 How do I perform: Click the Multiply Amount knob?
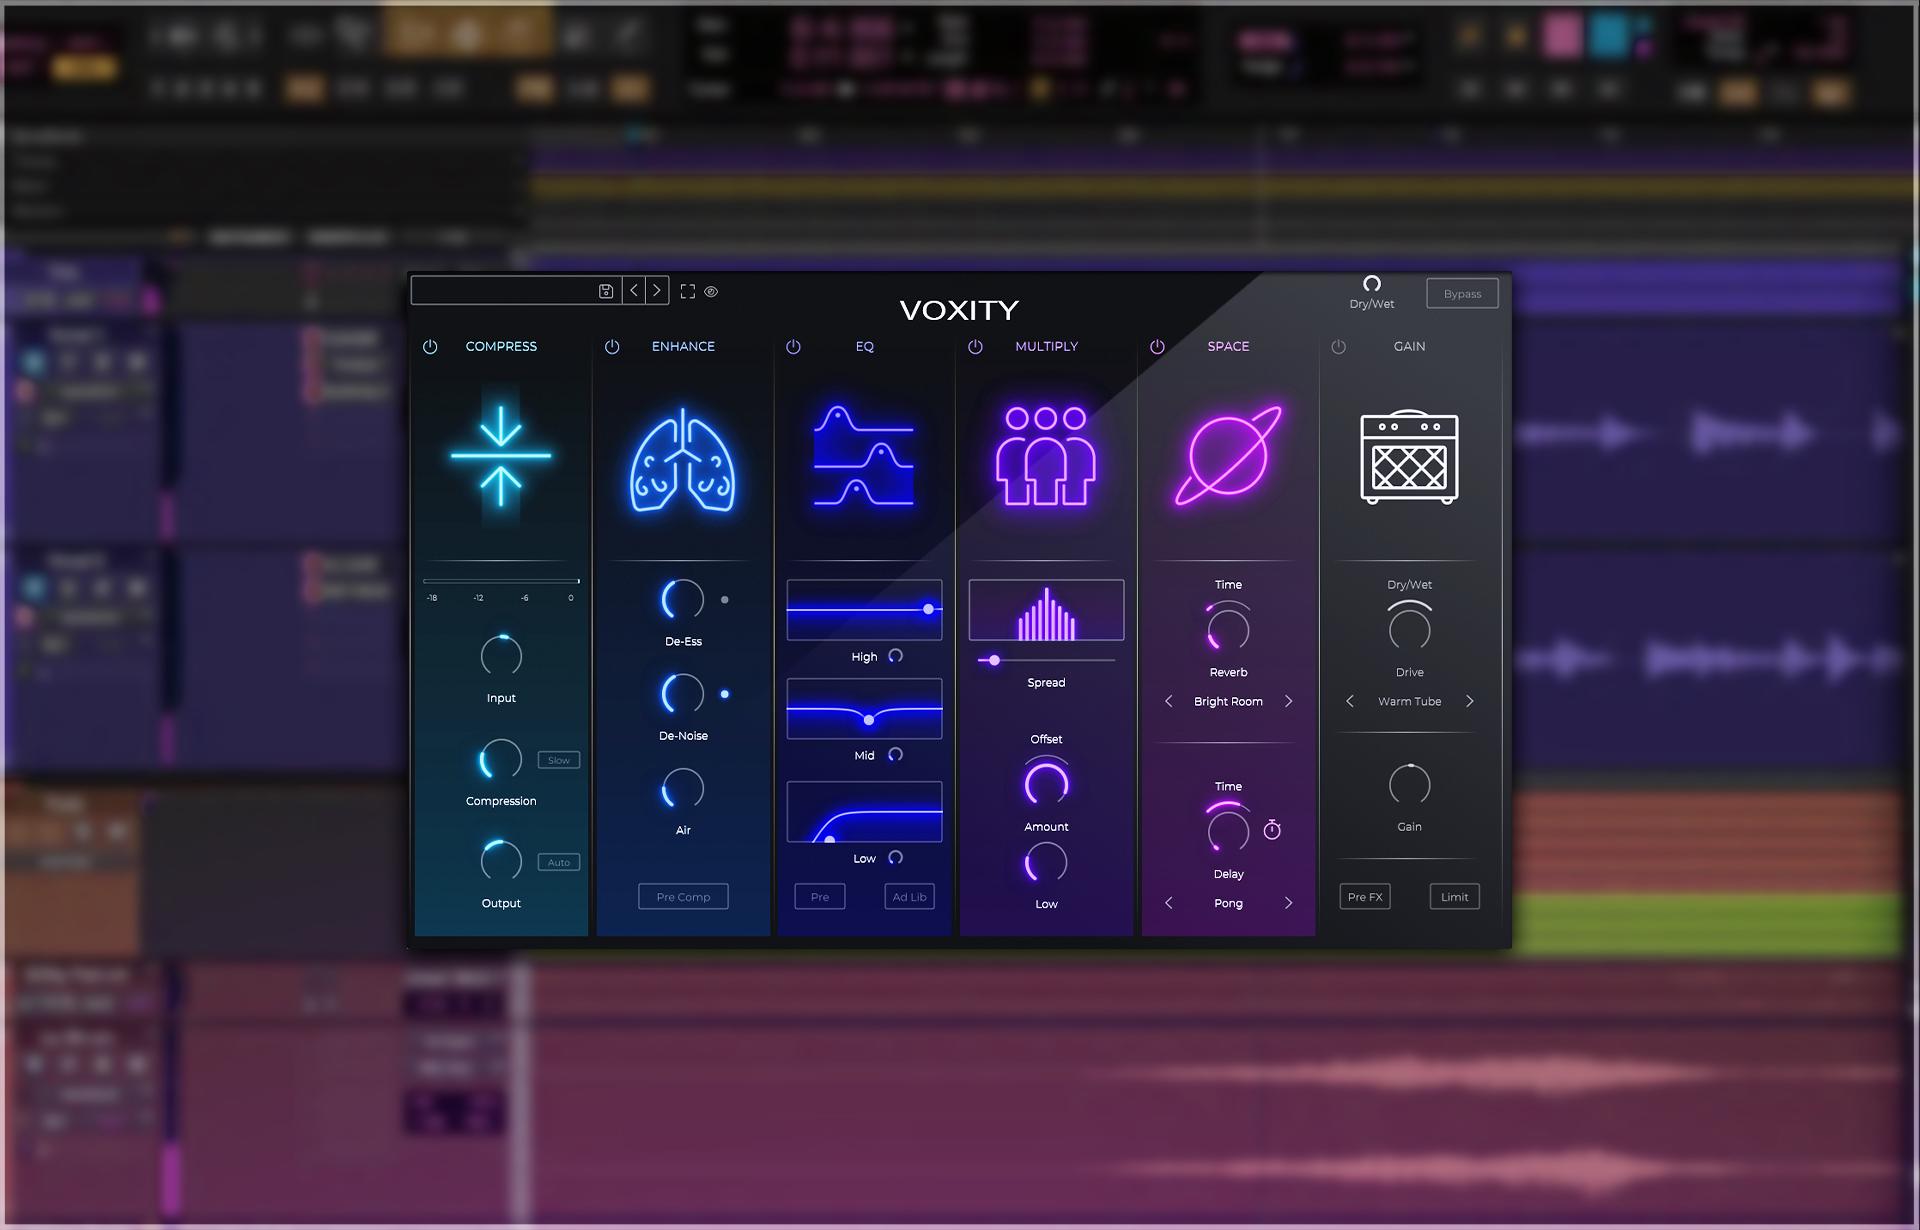1046,783
